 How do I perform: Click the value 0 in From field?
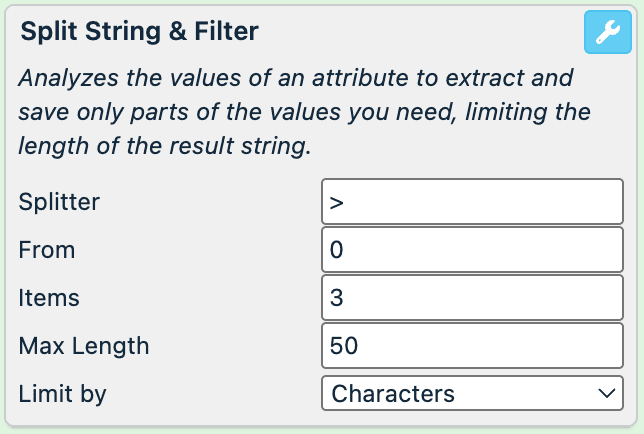(x=337, y=250)
